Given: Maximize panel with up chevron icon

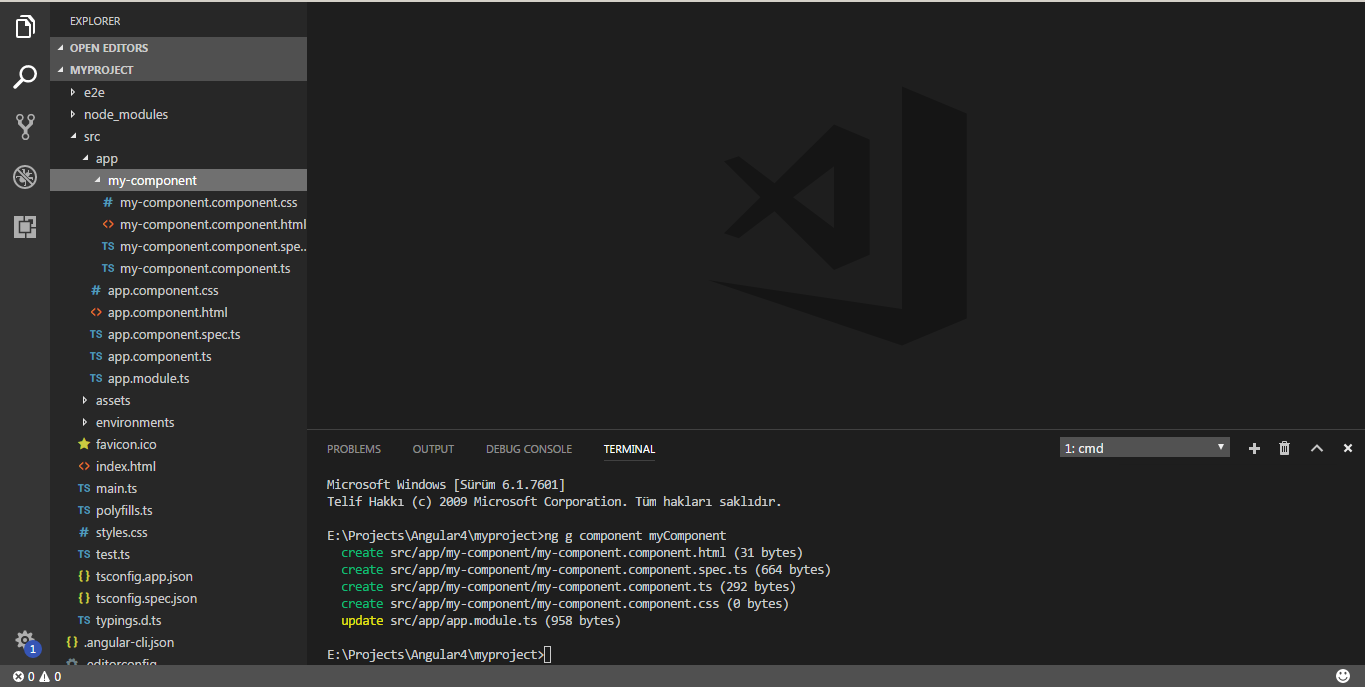Looking at the screenshot, I should click(x=1317, y=449).
